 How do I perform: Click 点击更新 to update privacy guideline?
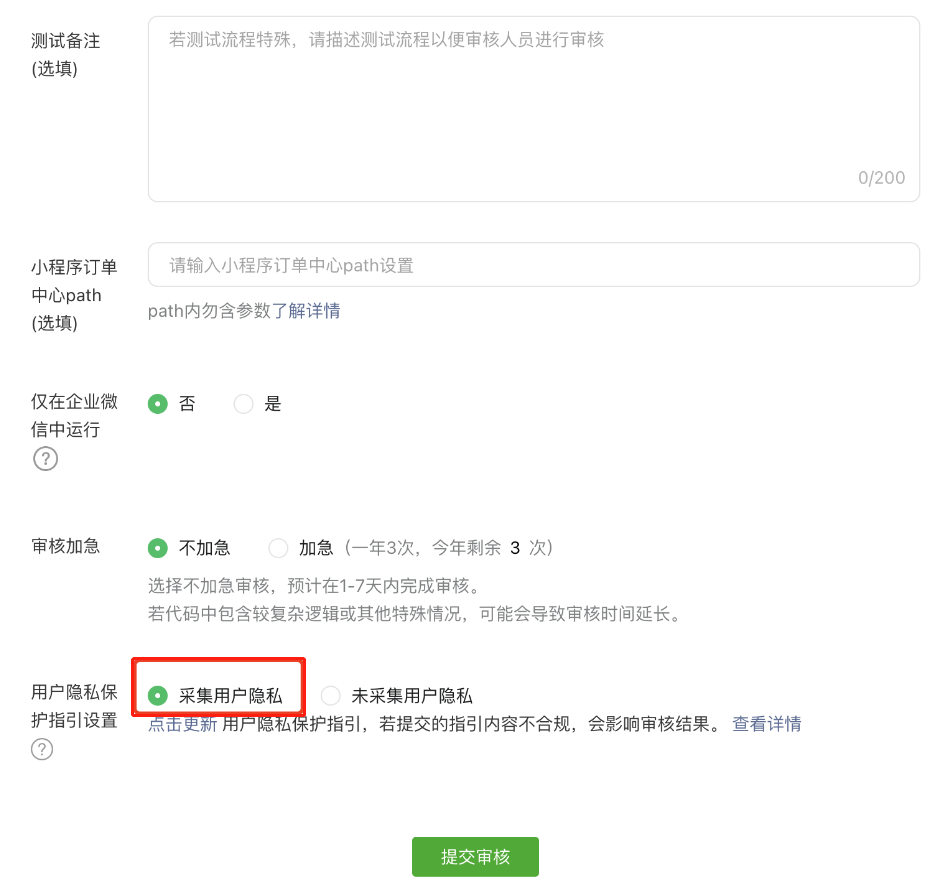point(182,724)
